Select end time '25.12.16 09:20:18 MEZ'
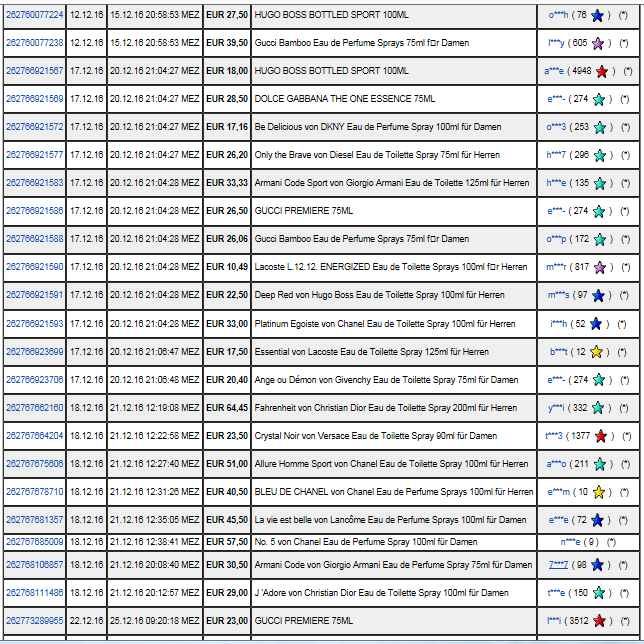Screen dimensions: 644x644 click(x=154, y=621)
